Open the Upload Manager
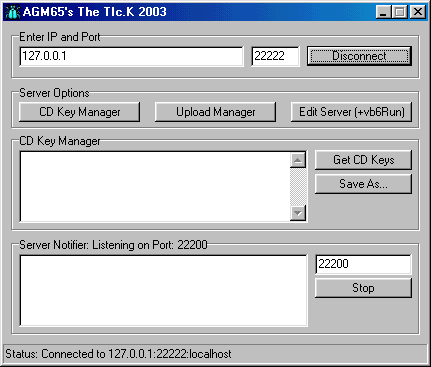The image size is (431, 367). click(215, 112)
